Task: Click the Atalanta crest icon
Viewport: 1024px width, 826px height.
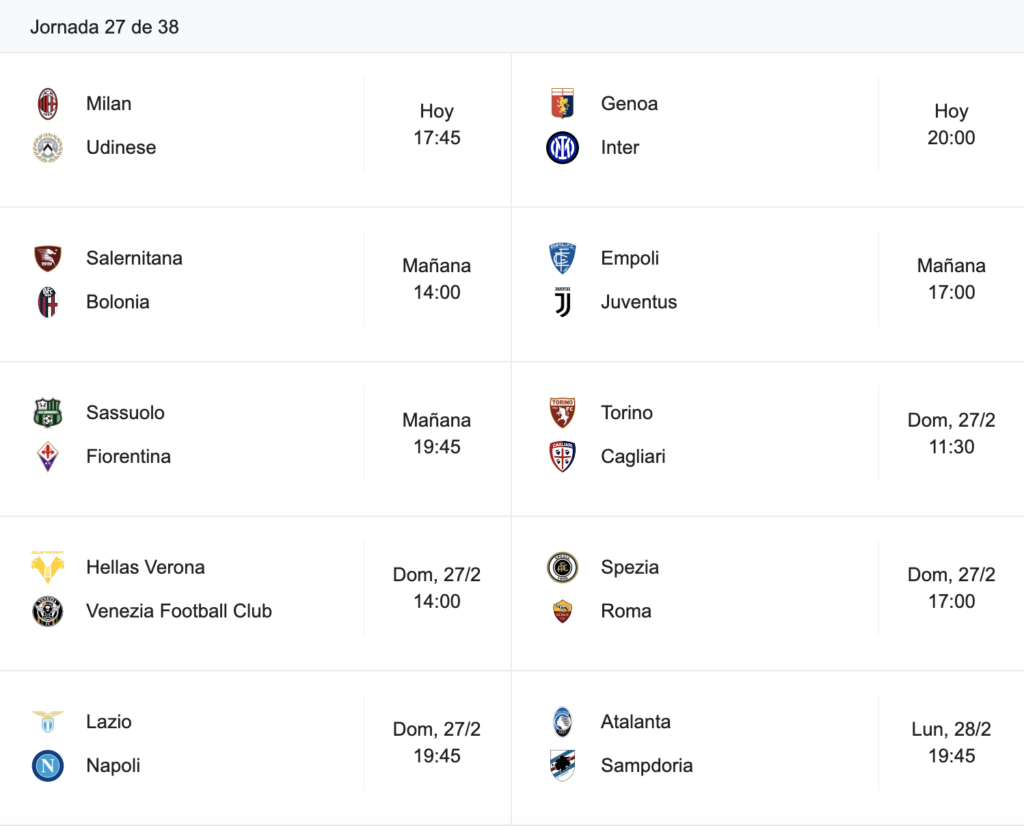Action: [x=562, y=722]
